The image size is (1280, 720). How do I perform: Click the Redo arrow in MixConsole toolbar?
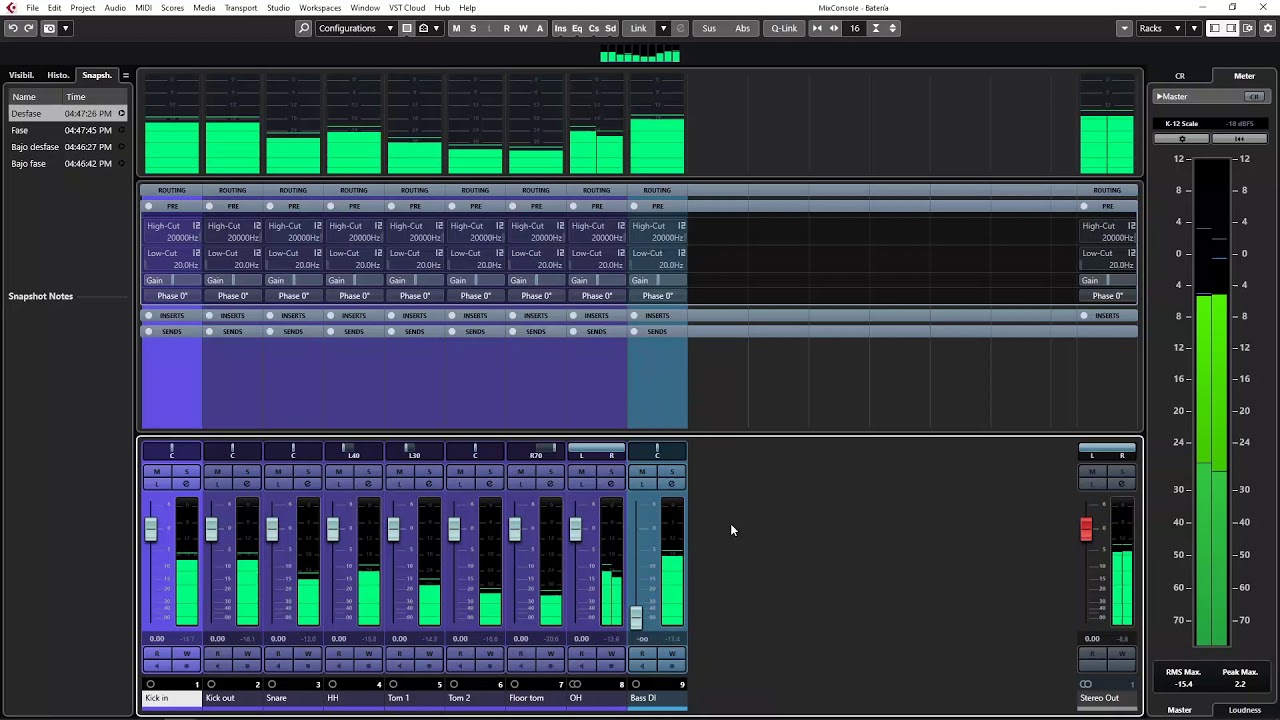[x=29, y=28]
